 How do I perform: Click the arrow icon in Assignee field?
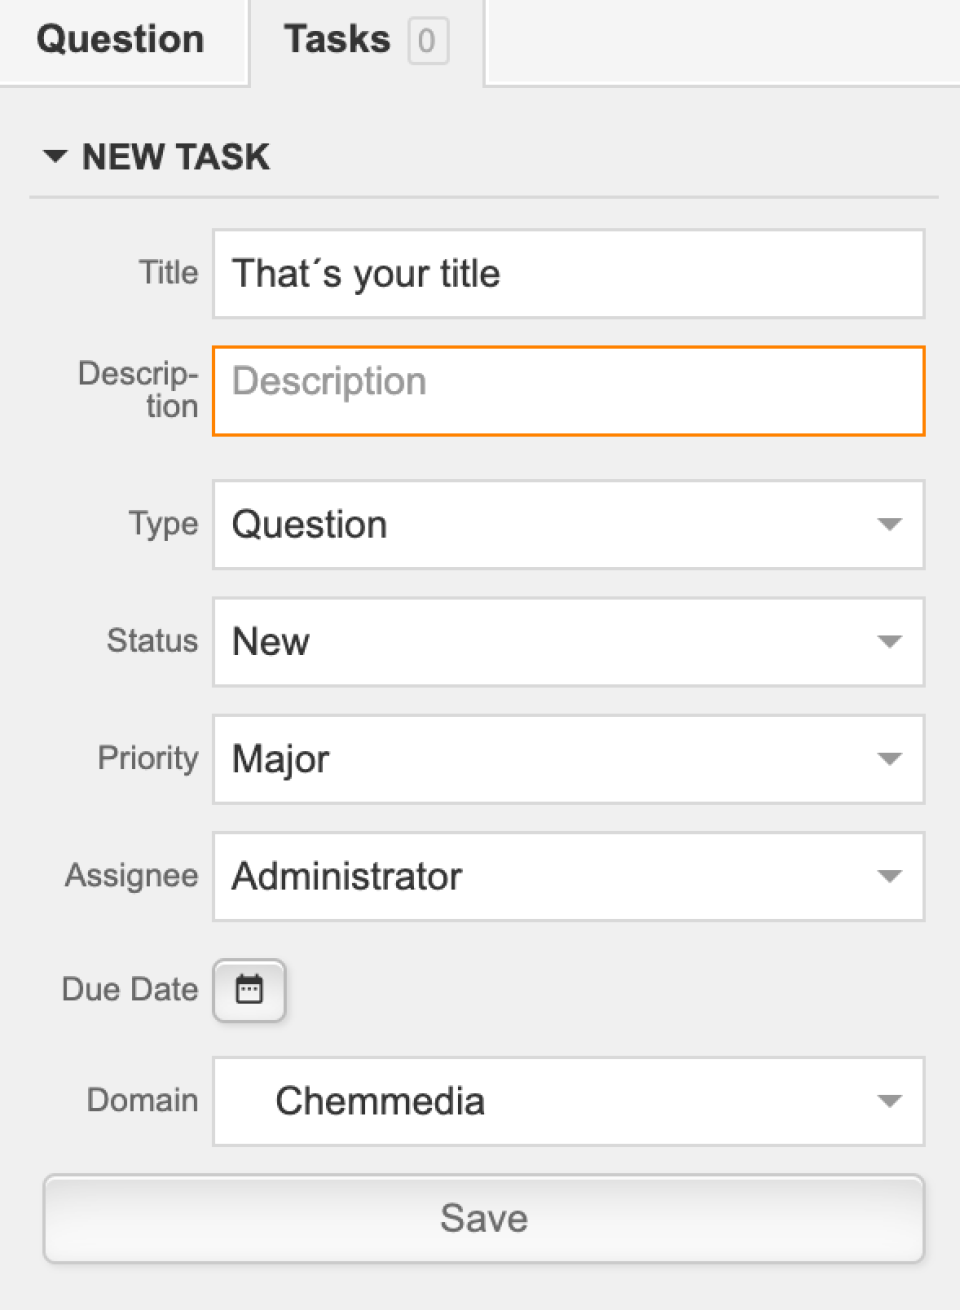tap(889, 876)
